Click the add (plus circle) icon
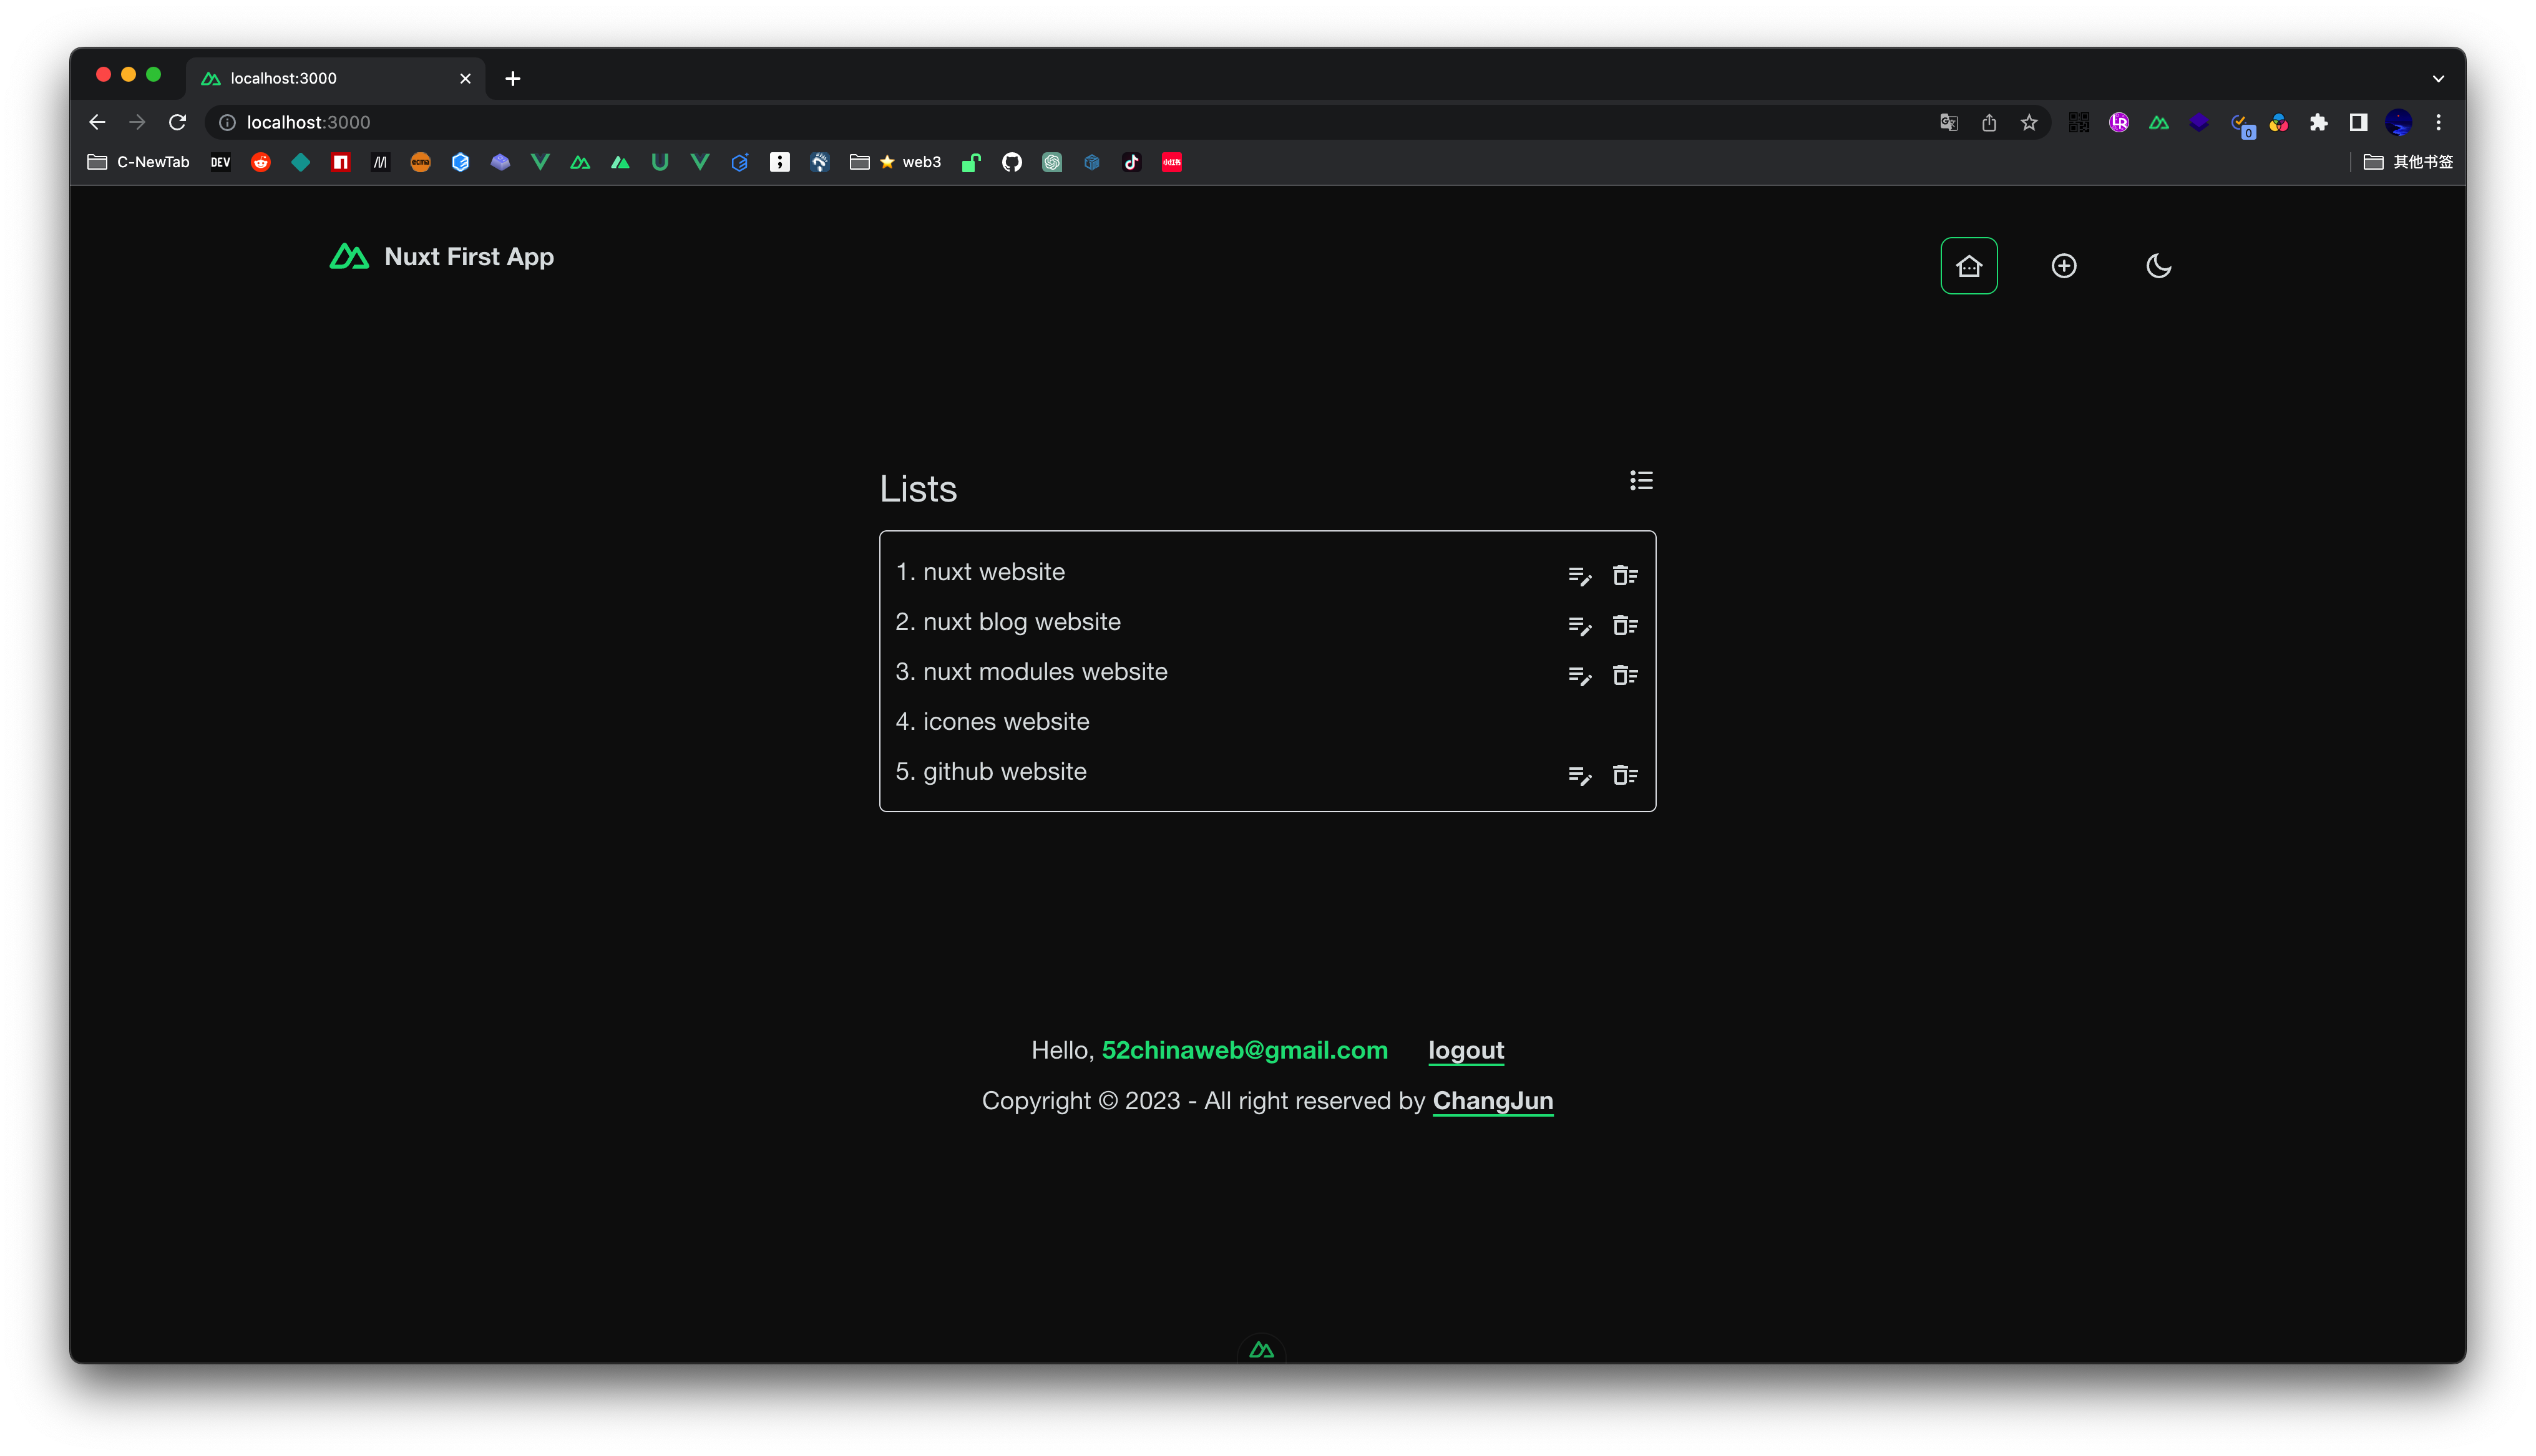 click(2063, 266)
